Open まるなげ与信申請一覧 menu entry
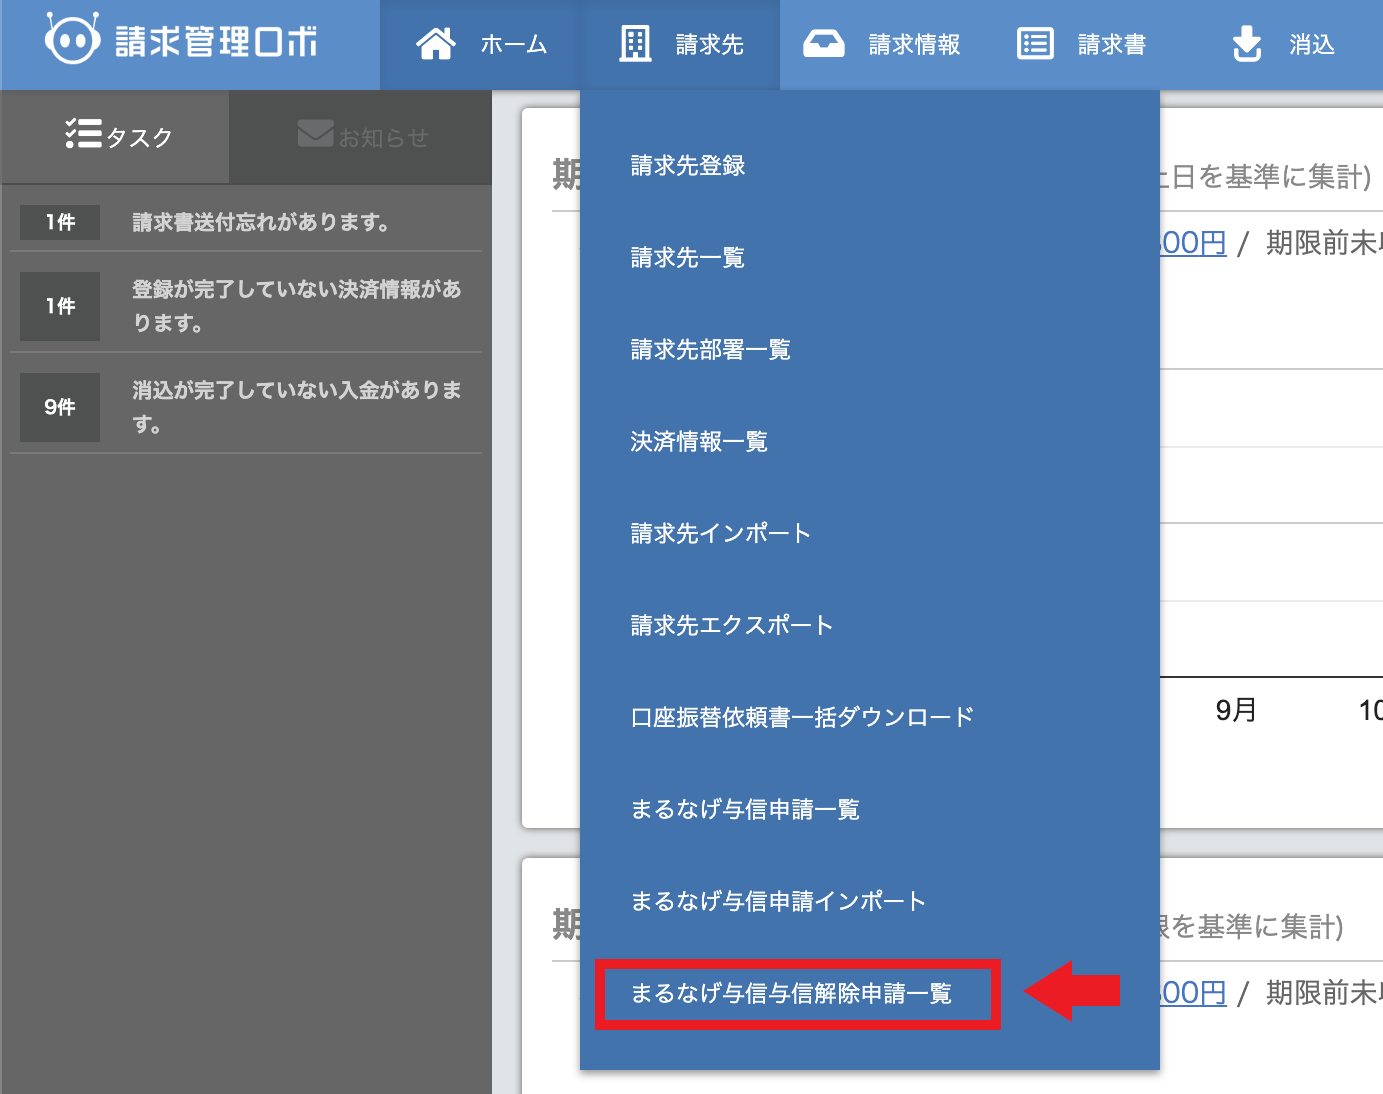Screen dimensions: 1383x1094 [745, 810]
